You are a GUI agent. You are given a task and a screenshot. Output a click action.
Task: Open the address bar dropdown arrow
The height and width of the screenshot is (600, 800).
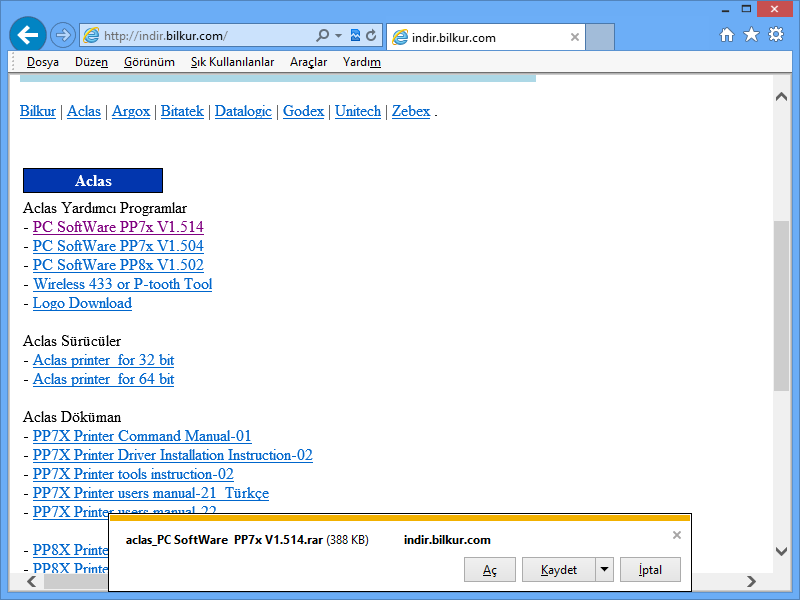click(x=338, y=36)
